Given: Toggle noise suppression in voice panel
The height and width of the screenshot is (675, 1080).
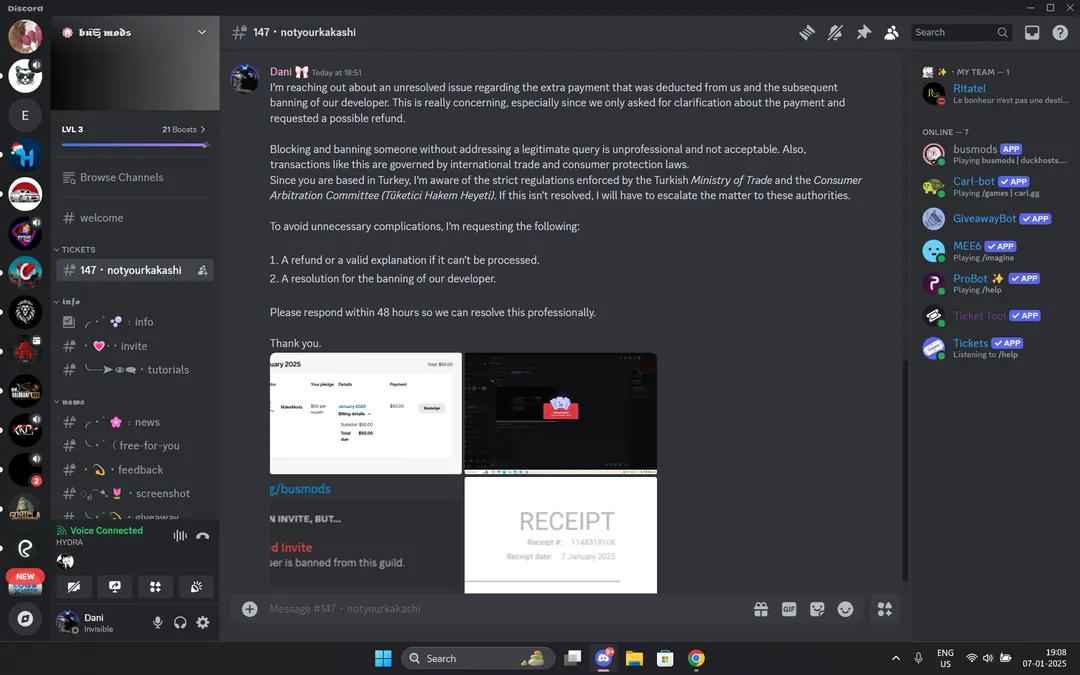Looking at the screenshot, I should (x=180, y=536).
